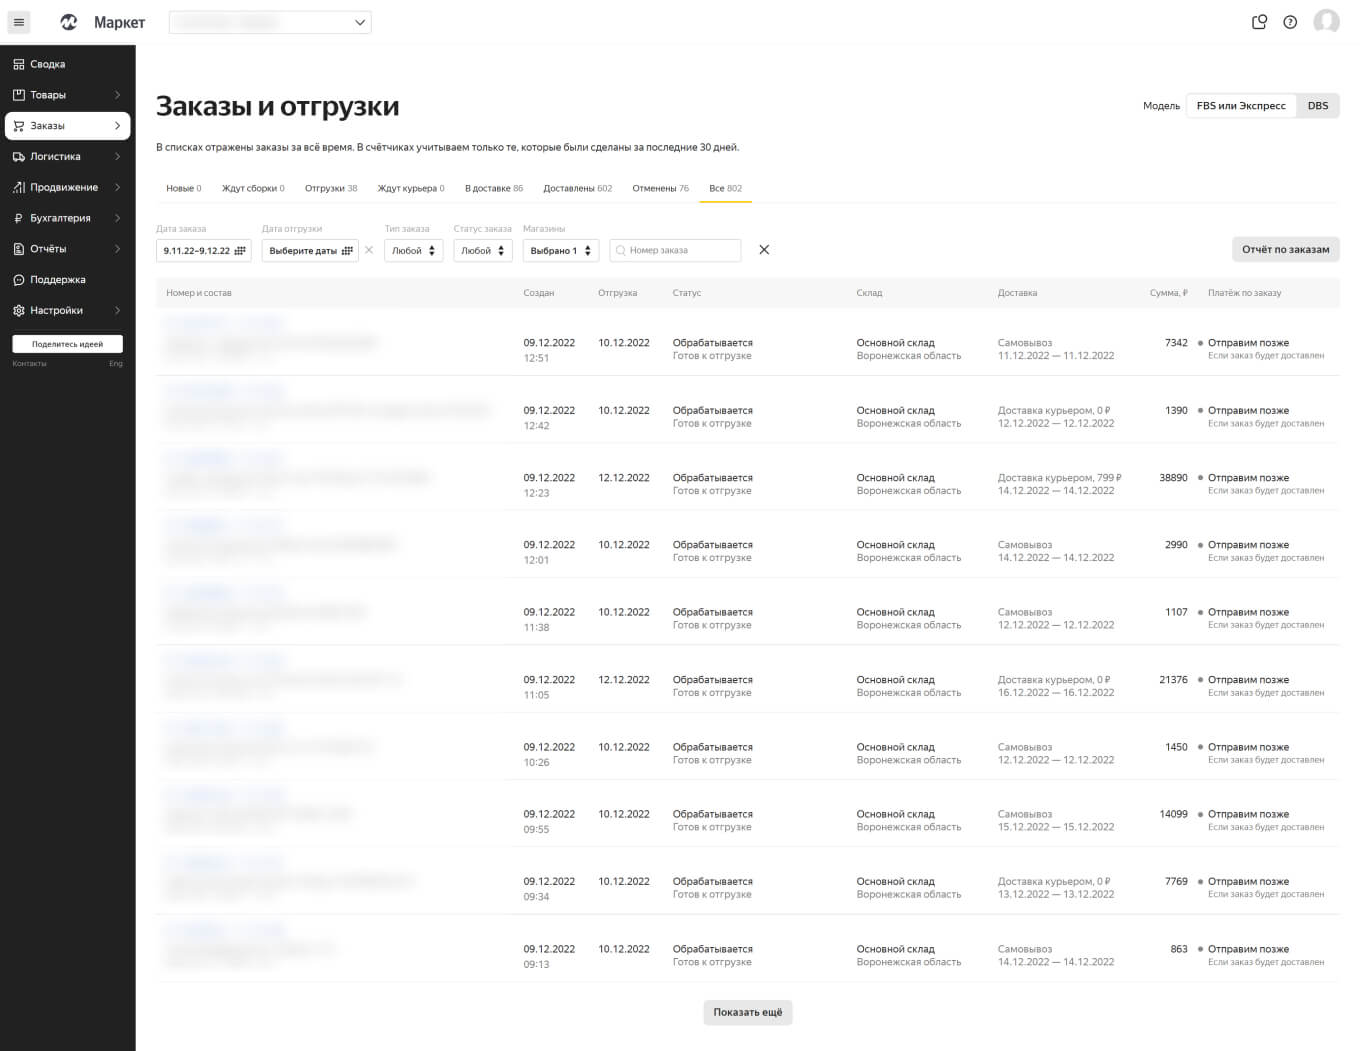Open the Поддержка menu item
Screen dimensions: 1360x1051
tap(67, 280)
